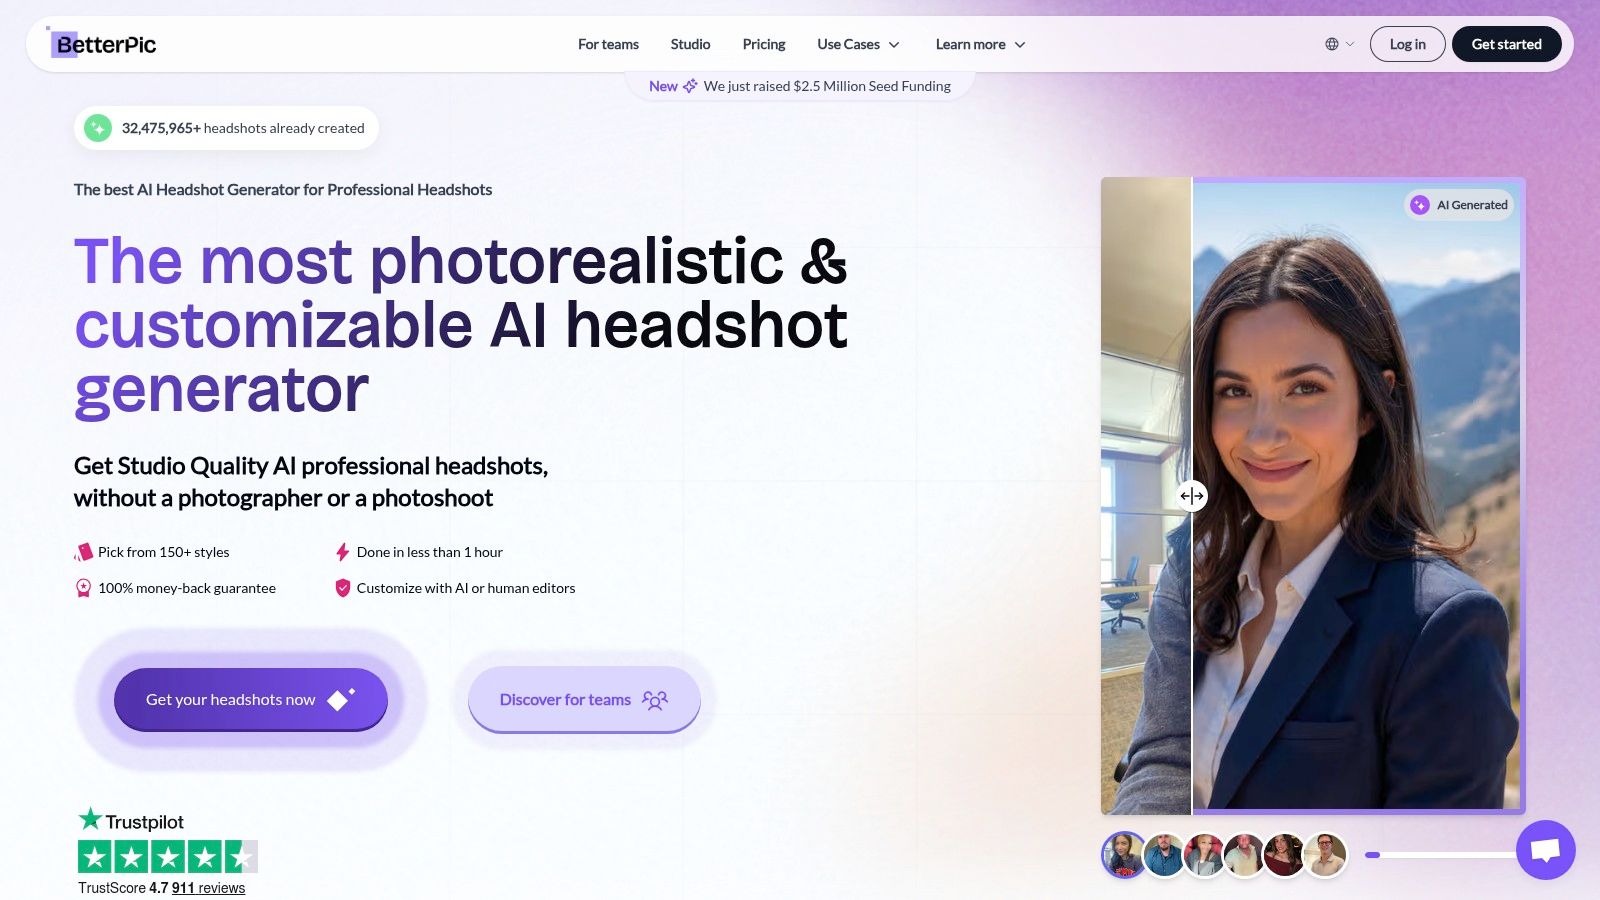Click the sparkle in the 'AI Generated' badge

pos(1422,204)
